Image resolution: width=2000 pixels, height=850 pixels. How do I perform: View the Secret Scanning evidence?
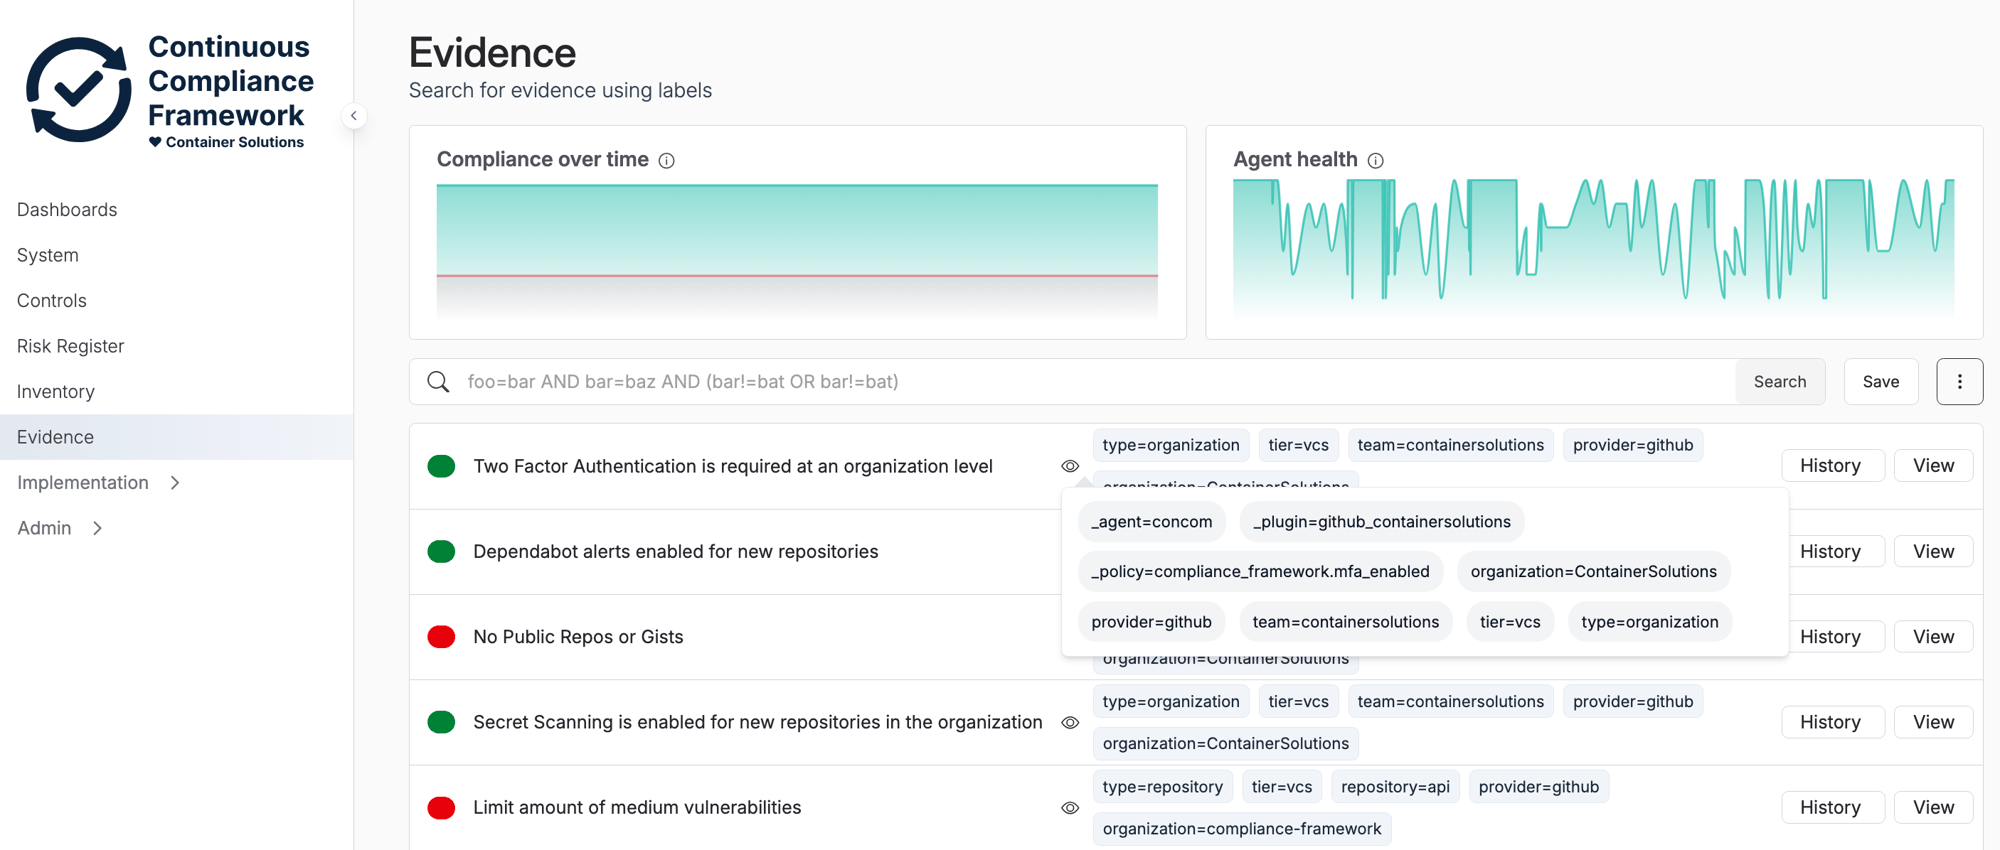[1934, 722]
